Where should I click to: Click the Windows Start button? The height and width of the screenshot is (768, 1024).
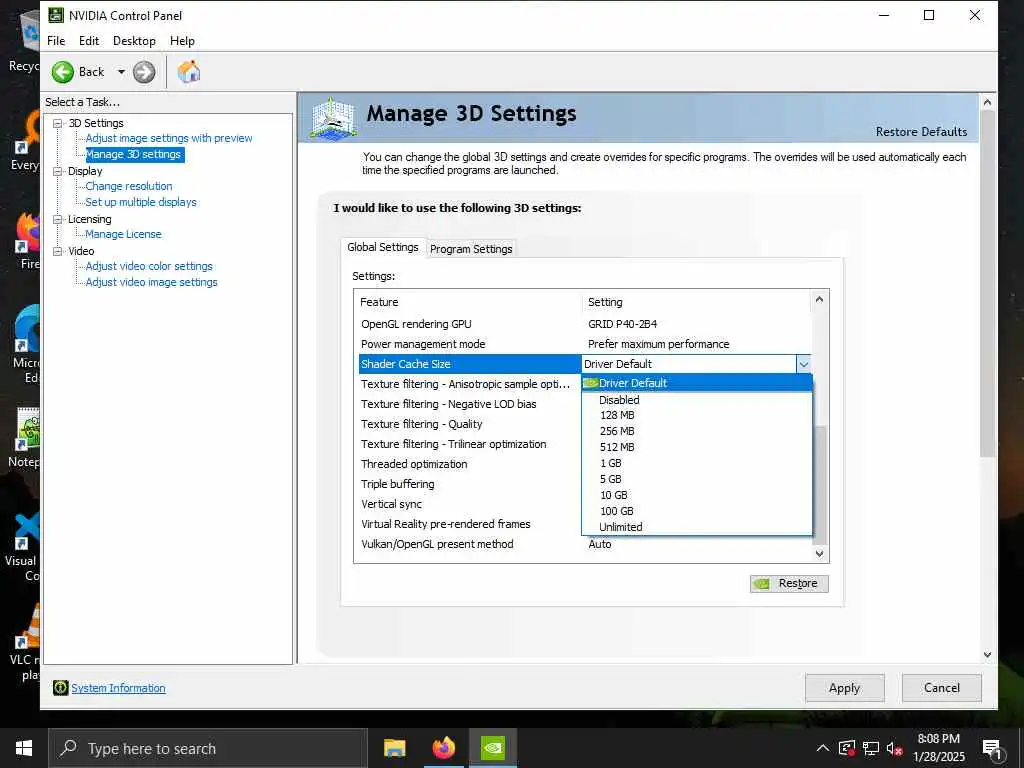coord(24,748)
